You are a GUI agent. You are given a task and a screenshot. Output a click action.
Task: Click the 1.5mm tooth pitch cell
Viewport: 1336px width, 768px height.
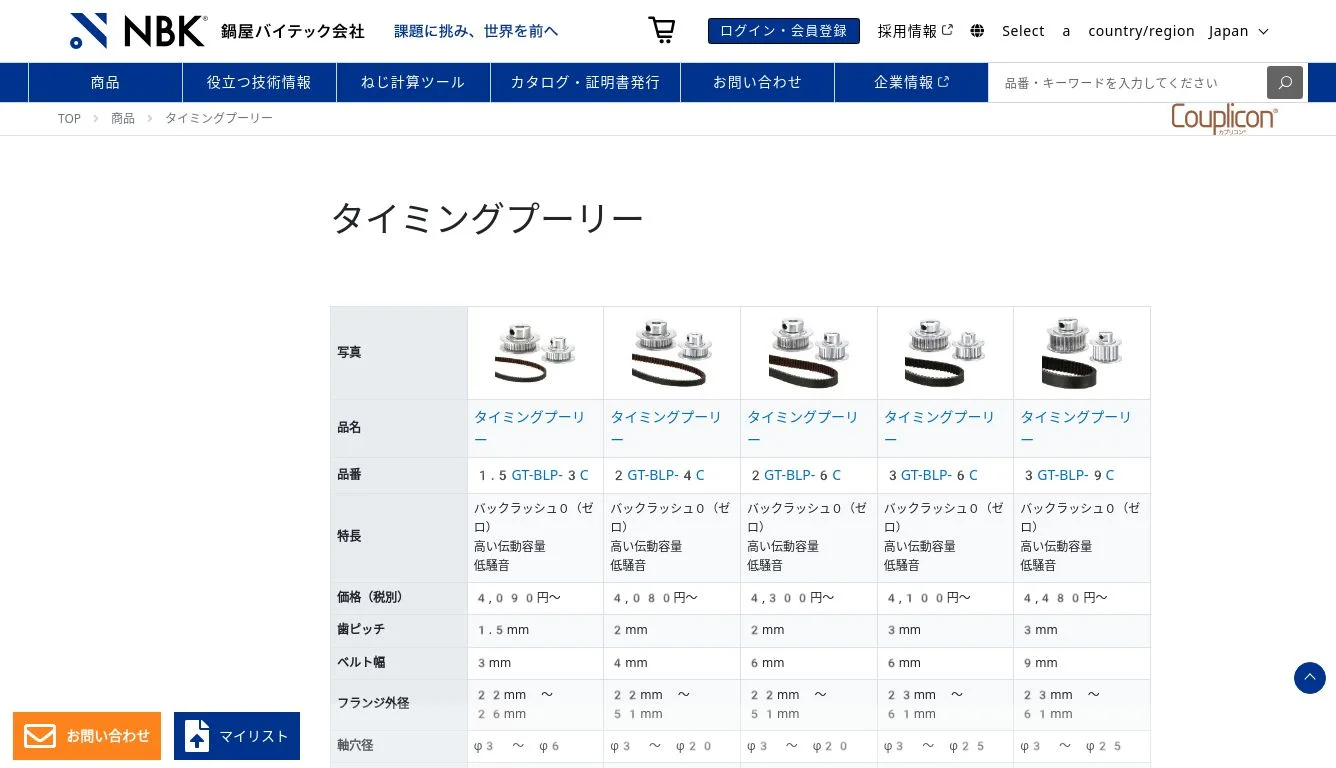(x=535, y=630)
